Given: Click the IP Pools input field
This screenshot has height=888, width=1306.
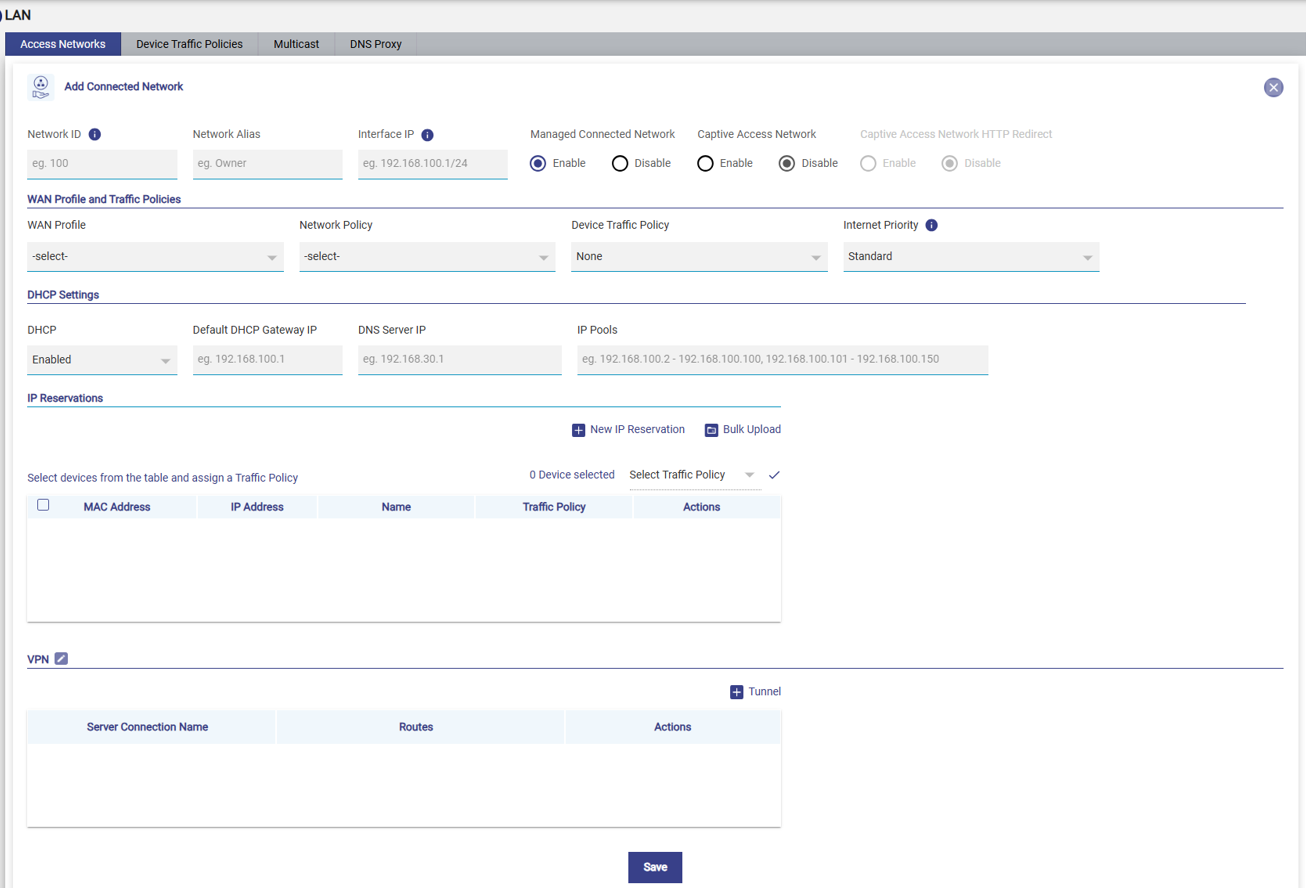Looking at the screenshot, I should tap(782, 359).
